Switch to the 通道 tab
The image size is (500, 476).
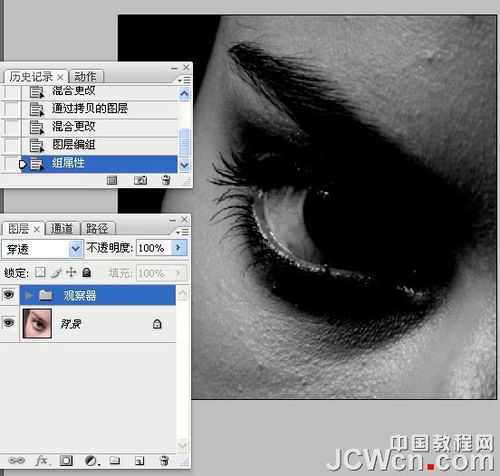tap(62, 228)
